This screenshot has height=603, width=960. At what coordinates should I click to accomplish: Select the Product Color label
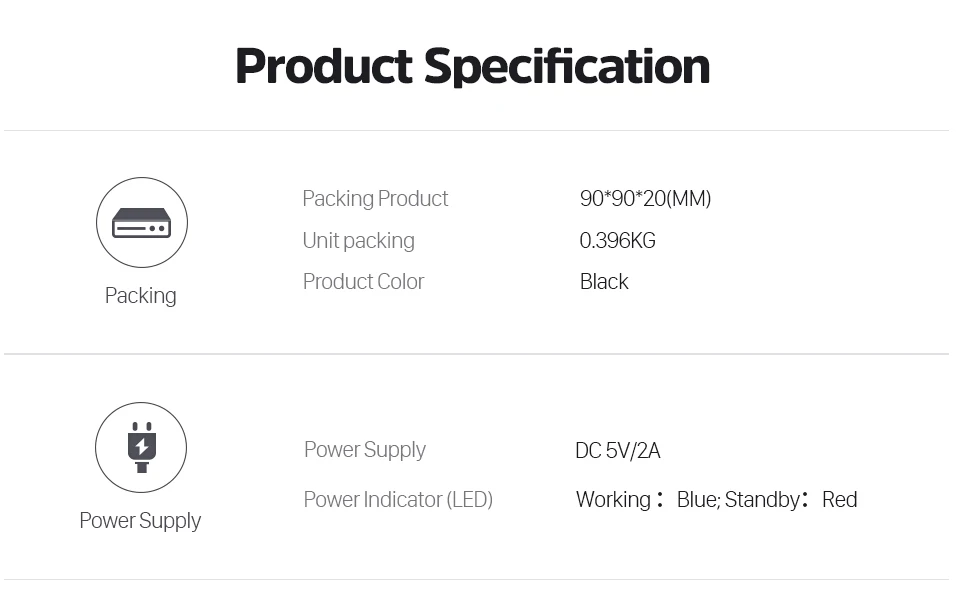(x=363, y=282)
